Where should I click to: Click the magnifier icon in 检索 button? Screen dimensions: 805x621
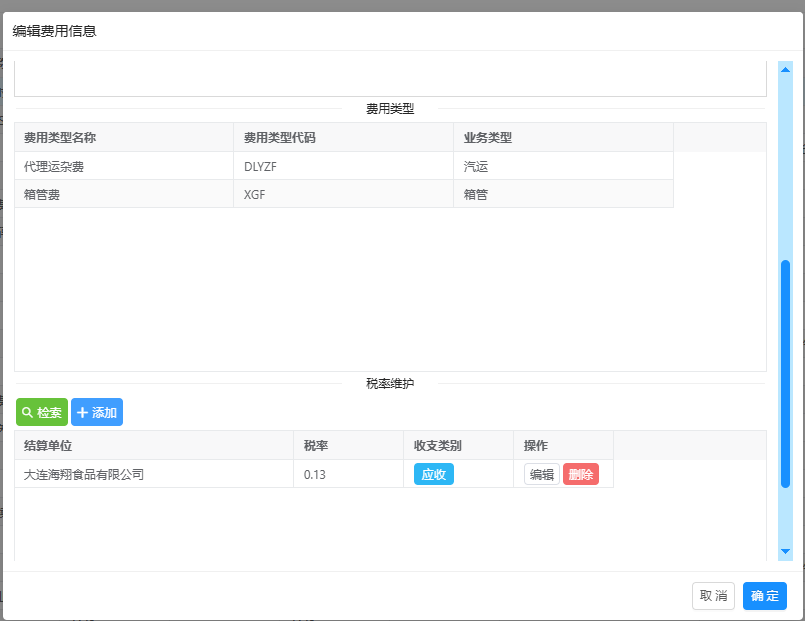tap(27, 412)
